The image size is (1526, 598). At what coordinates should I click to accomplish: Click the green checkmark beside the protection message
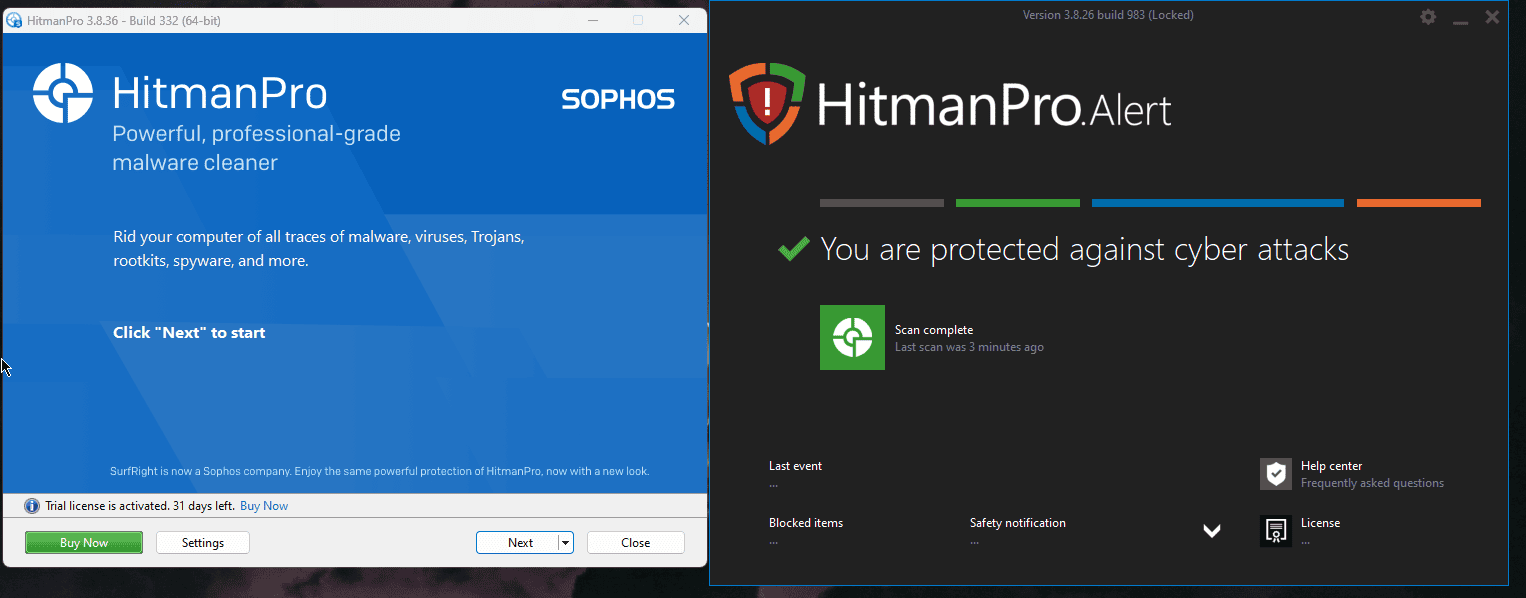[x=792, y=249]
